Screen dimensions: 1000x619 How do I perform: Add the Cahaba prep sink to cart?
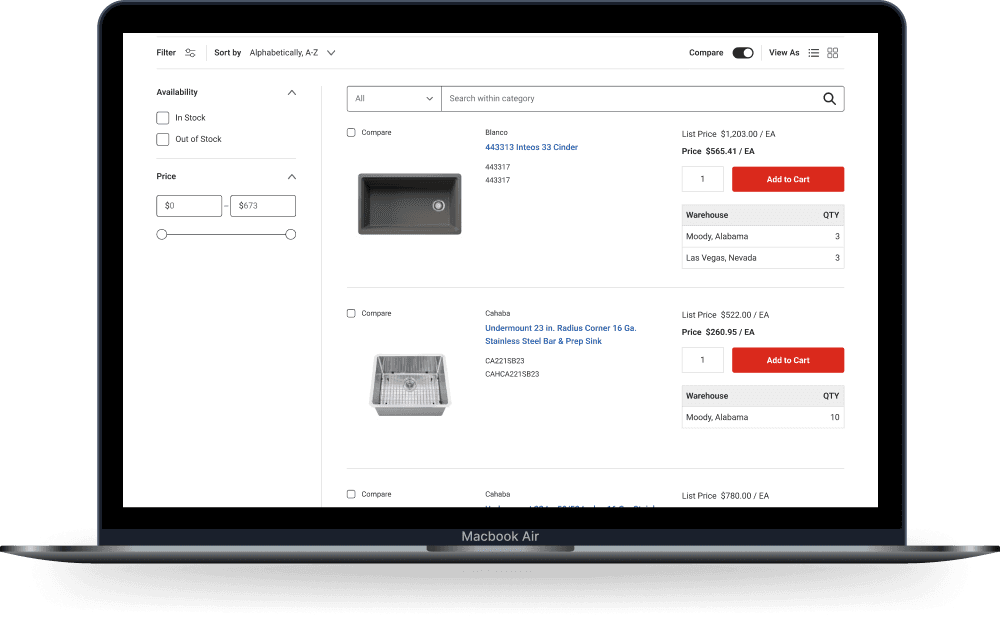(x=787, y=359)
